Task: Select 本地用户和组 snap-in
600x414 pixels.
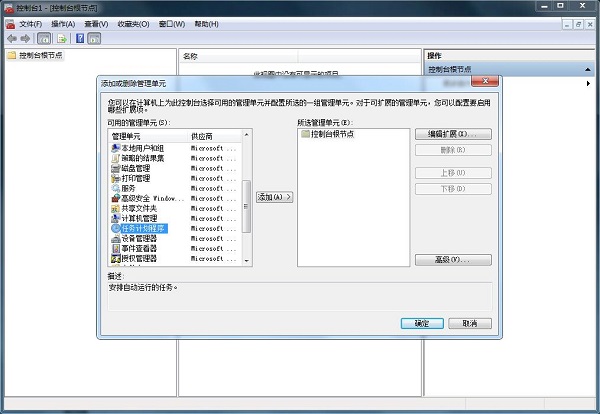Action: click(141, 148)
